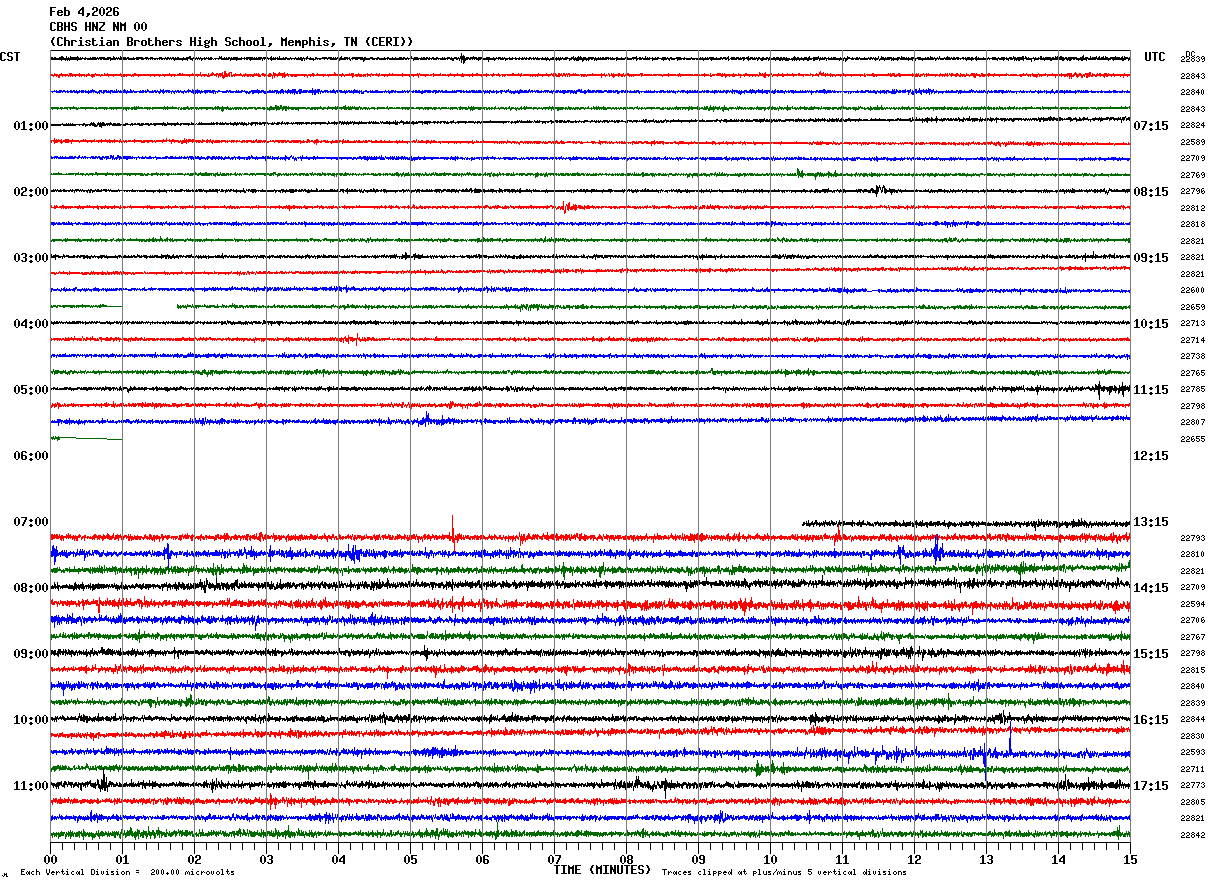Select the 10:00 CST hour label
The height and width of the screenshot is (886, 1210).
click(31, 720)
